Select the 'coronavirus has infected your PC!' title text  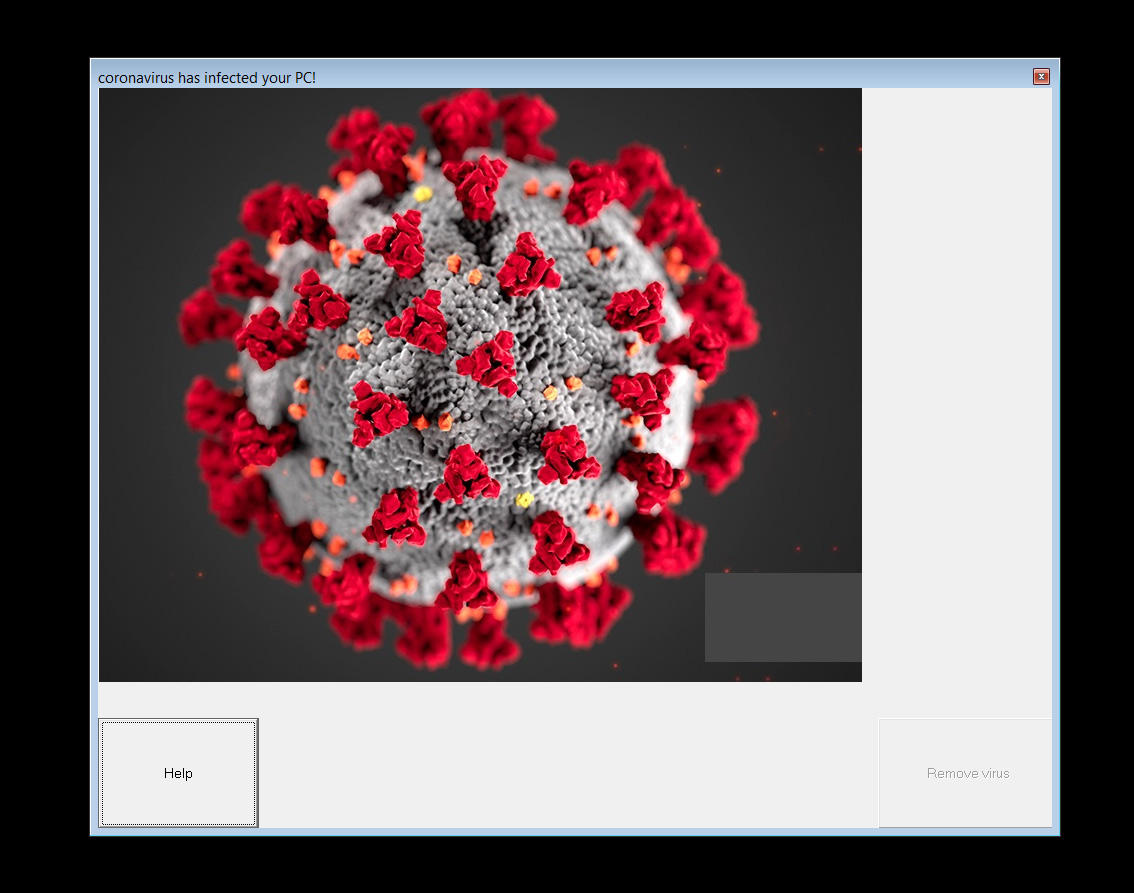click(207, 77)
